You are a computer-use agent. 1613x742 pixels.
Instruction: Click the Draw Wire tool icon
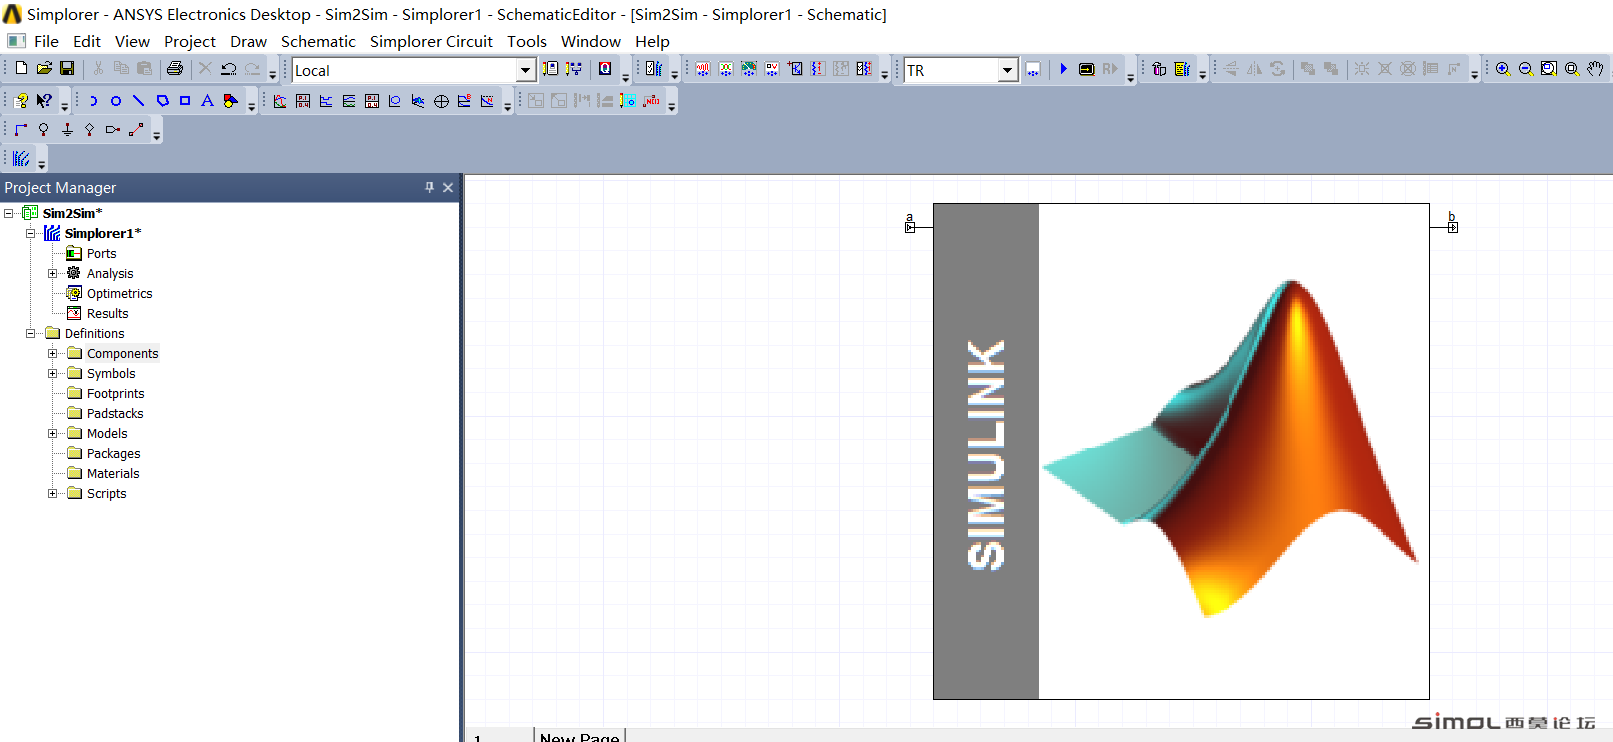tap(20, 129)
